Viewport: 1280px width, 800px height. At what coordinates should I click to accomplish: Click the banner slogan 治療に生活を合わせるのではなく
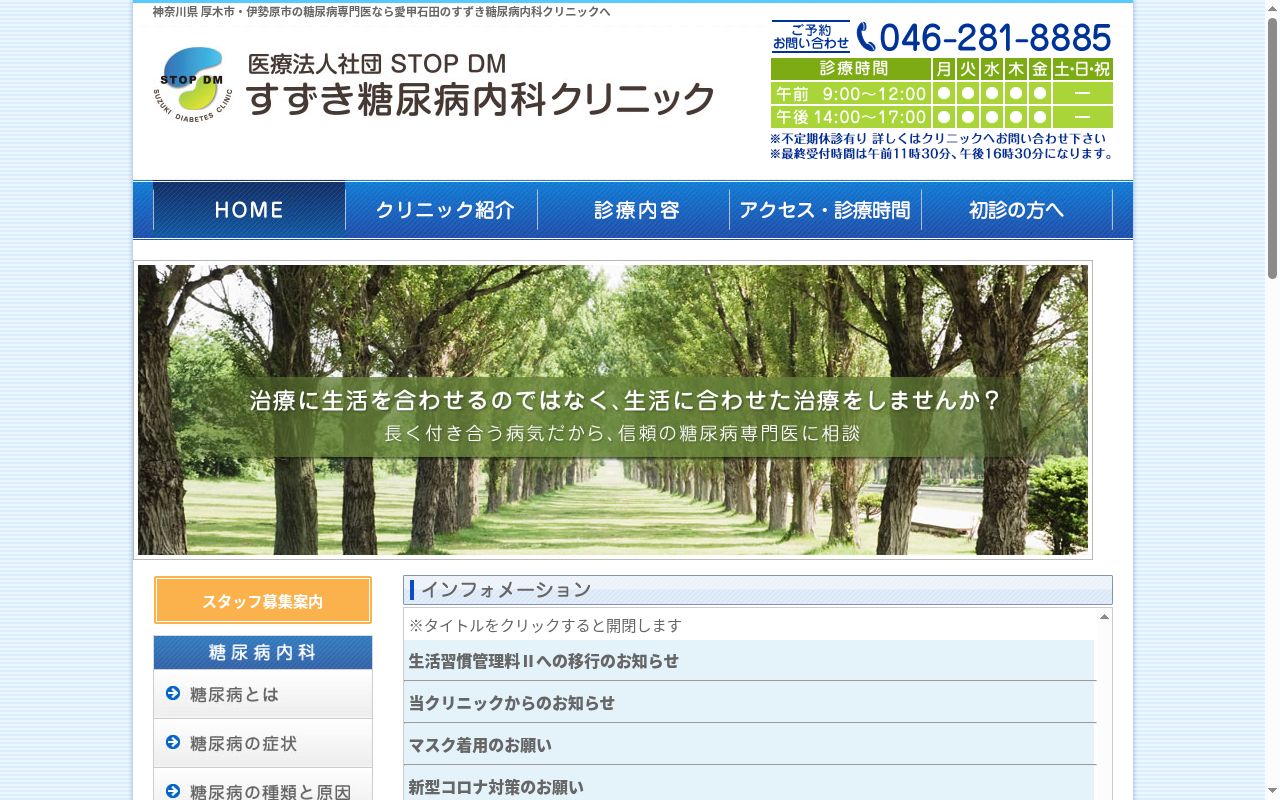pyautogui.click(x=625, y=401)
